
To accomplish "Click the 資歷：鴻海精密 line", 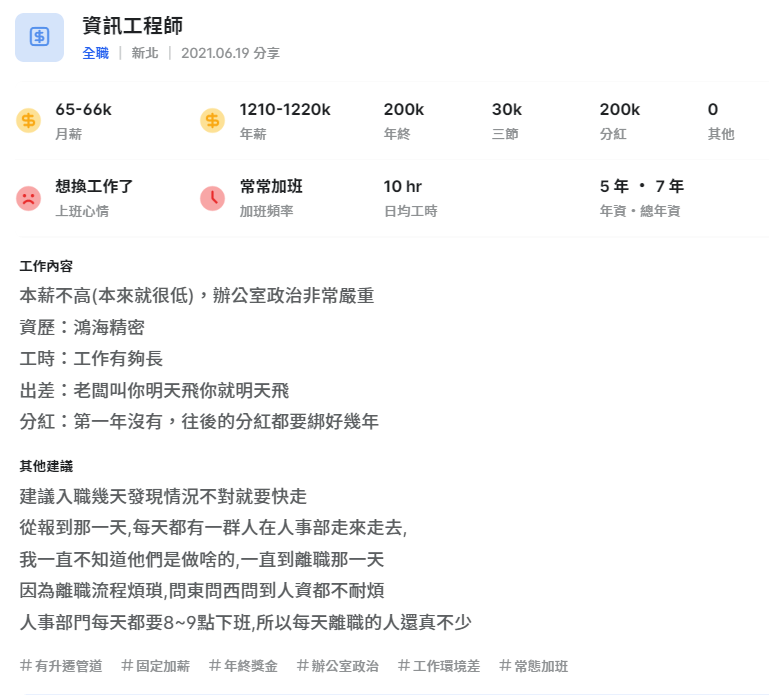I will coord(82,327).
